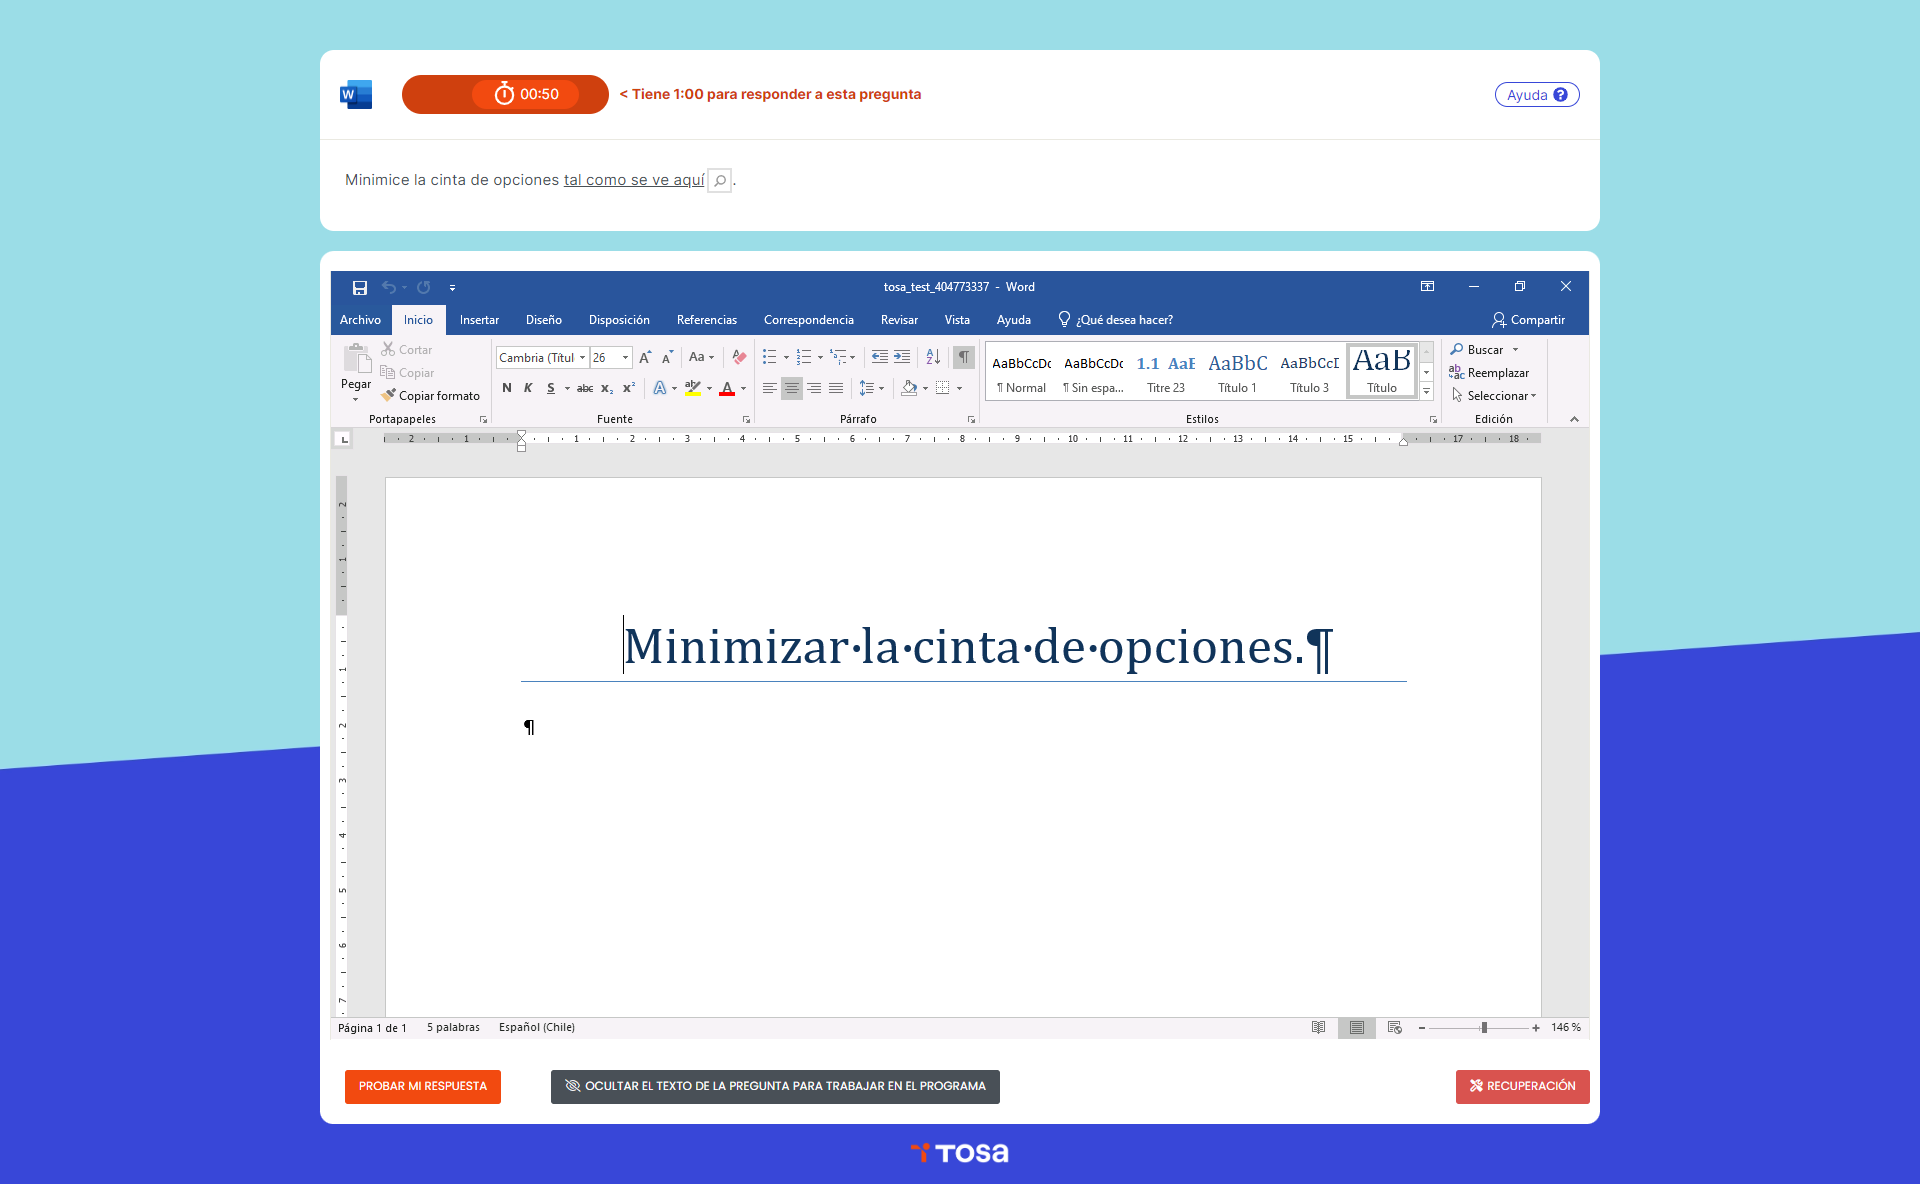The image size is (1920, 1184).
Task: Collapse the ribbon with the chevron arrow
Action: 1574,419
